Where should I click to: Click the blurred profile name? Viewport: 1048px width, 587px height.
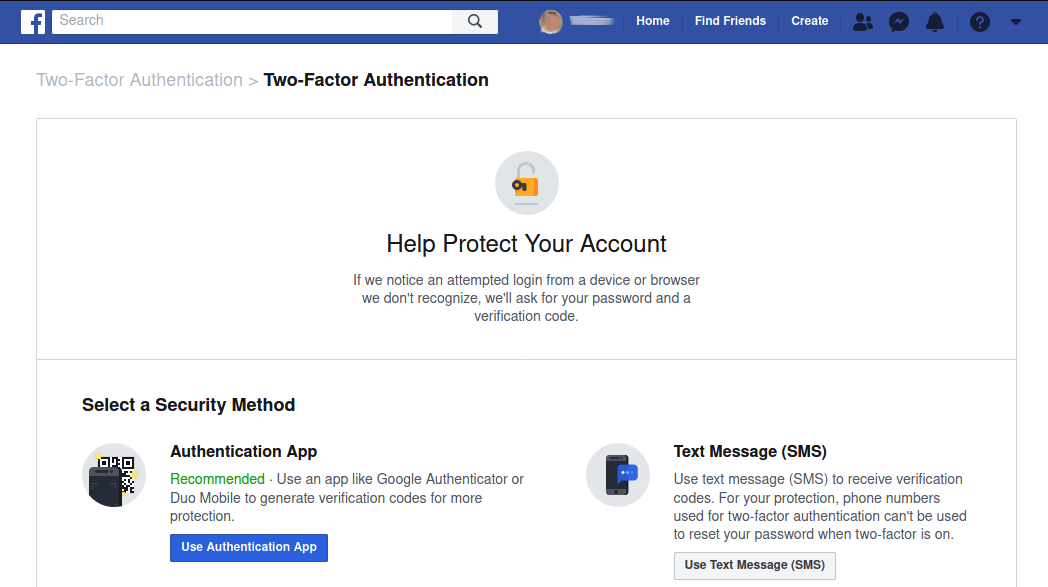592,21
